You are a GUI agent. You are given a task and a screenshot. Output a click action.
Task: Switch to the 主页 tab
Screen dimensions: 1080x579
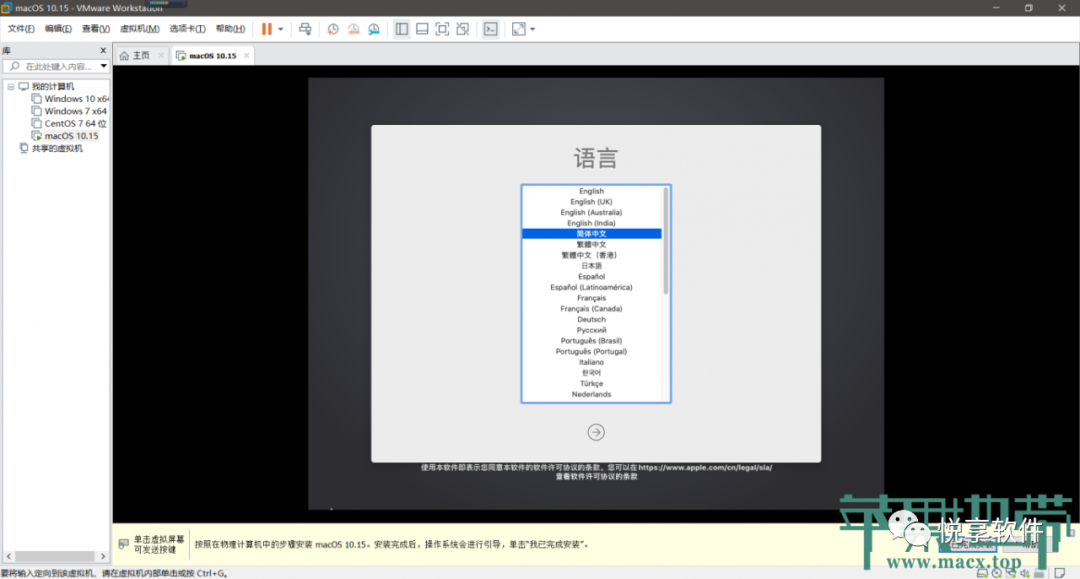(141, 56)
